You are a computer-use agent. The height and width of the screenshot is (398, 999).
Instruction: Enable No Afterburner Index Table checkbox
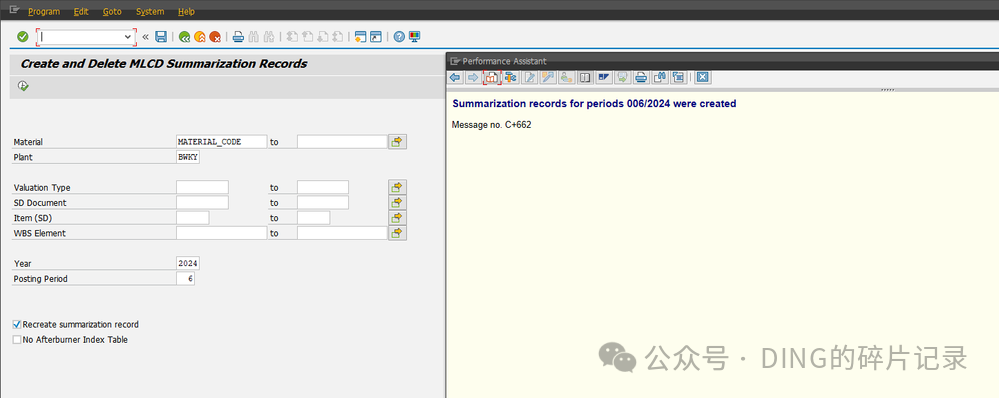pos(17,339)
